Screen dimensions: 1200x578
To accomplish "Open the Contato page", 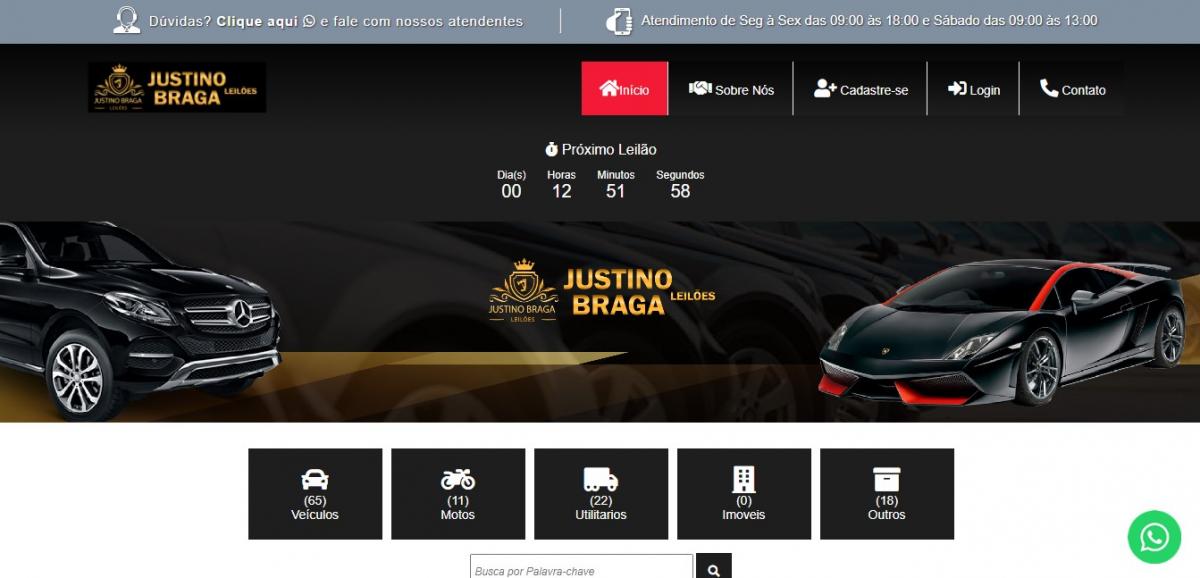I will (x=1072, y=88).
